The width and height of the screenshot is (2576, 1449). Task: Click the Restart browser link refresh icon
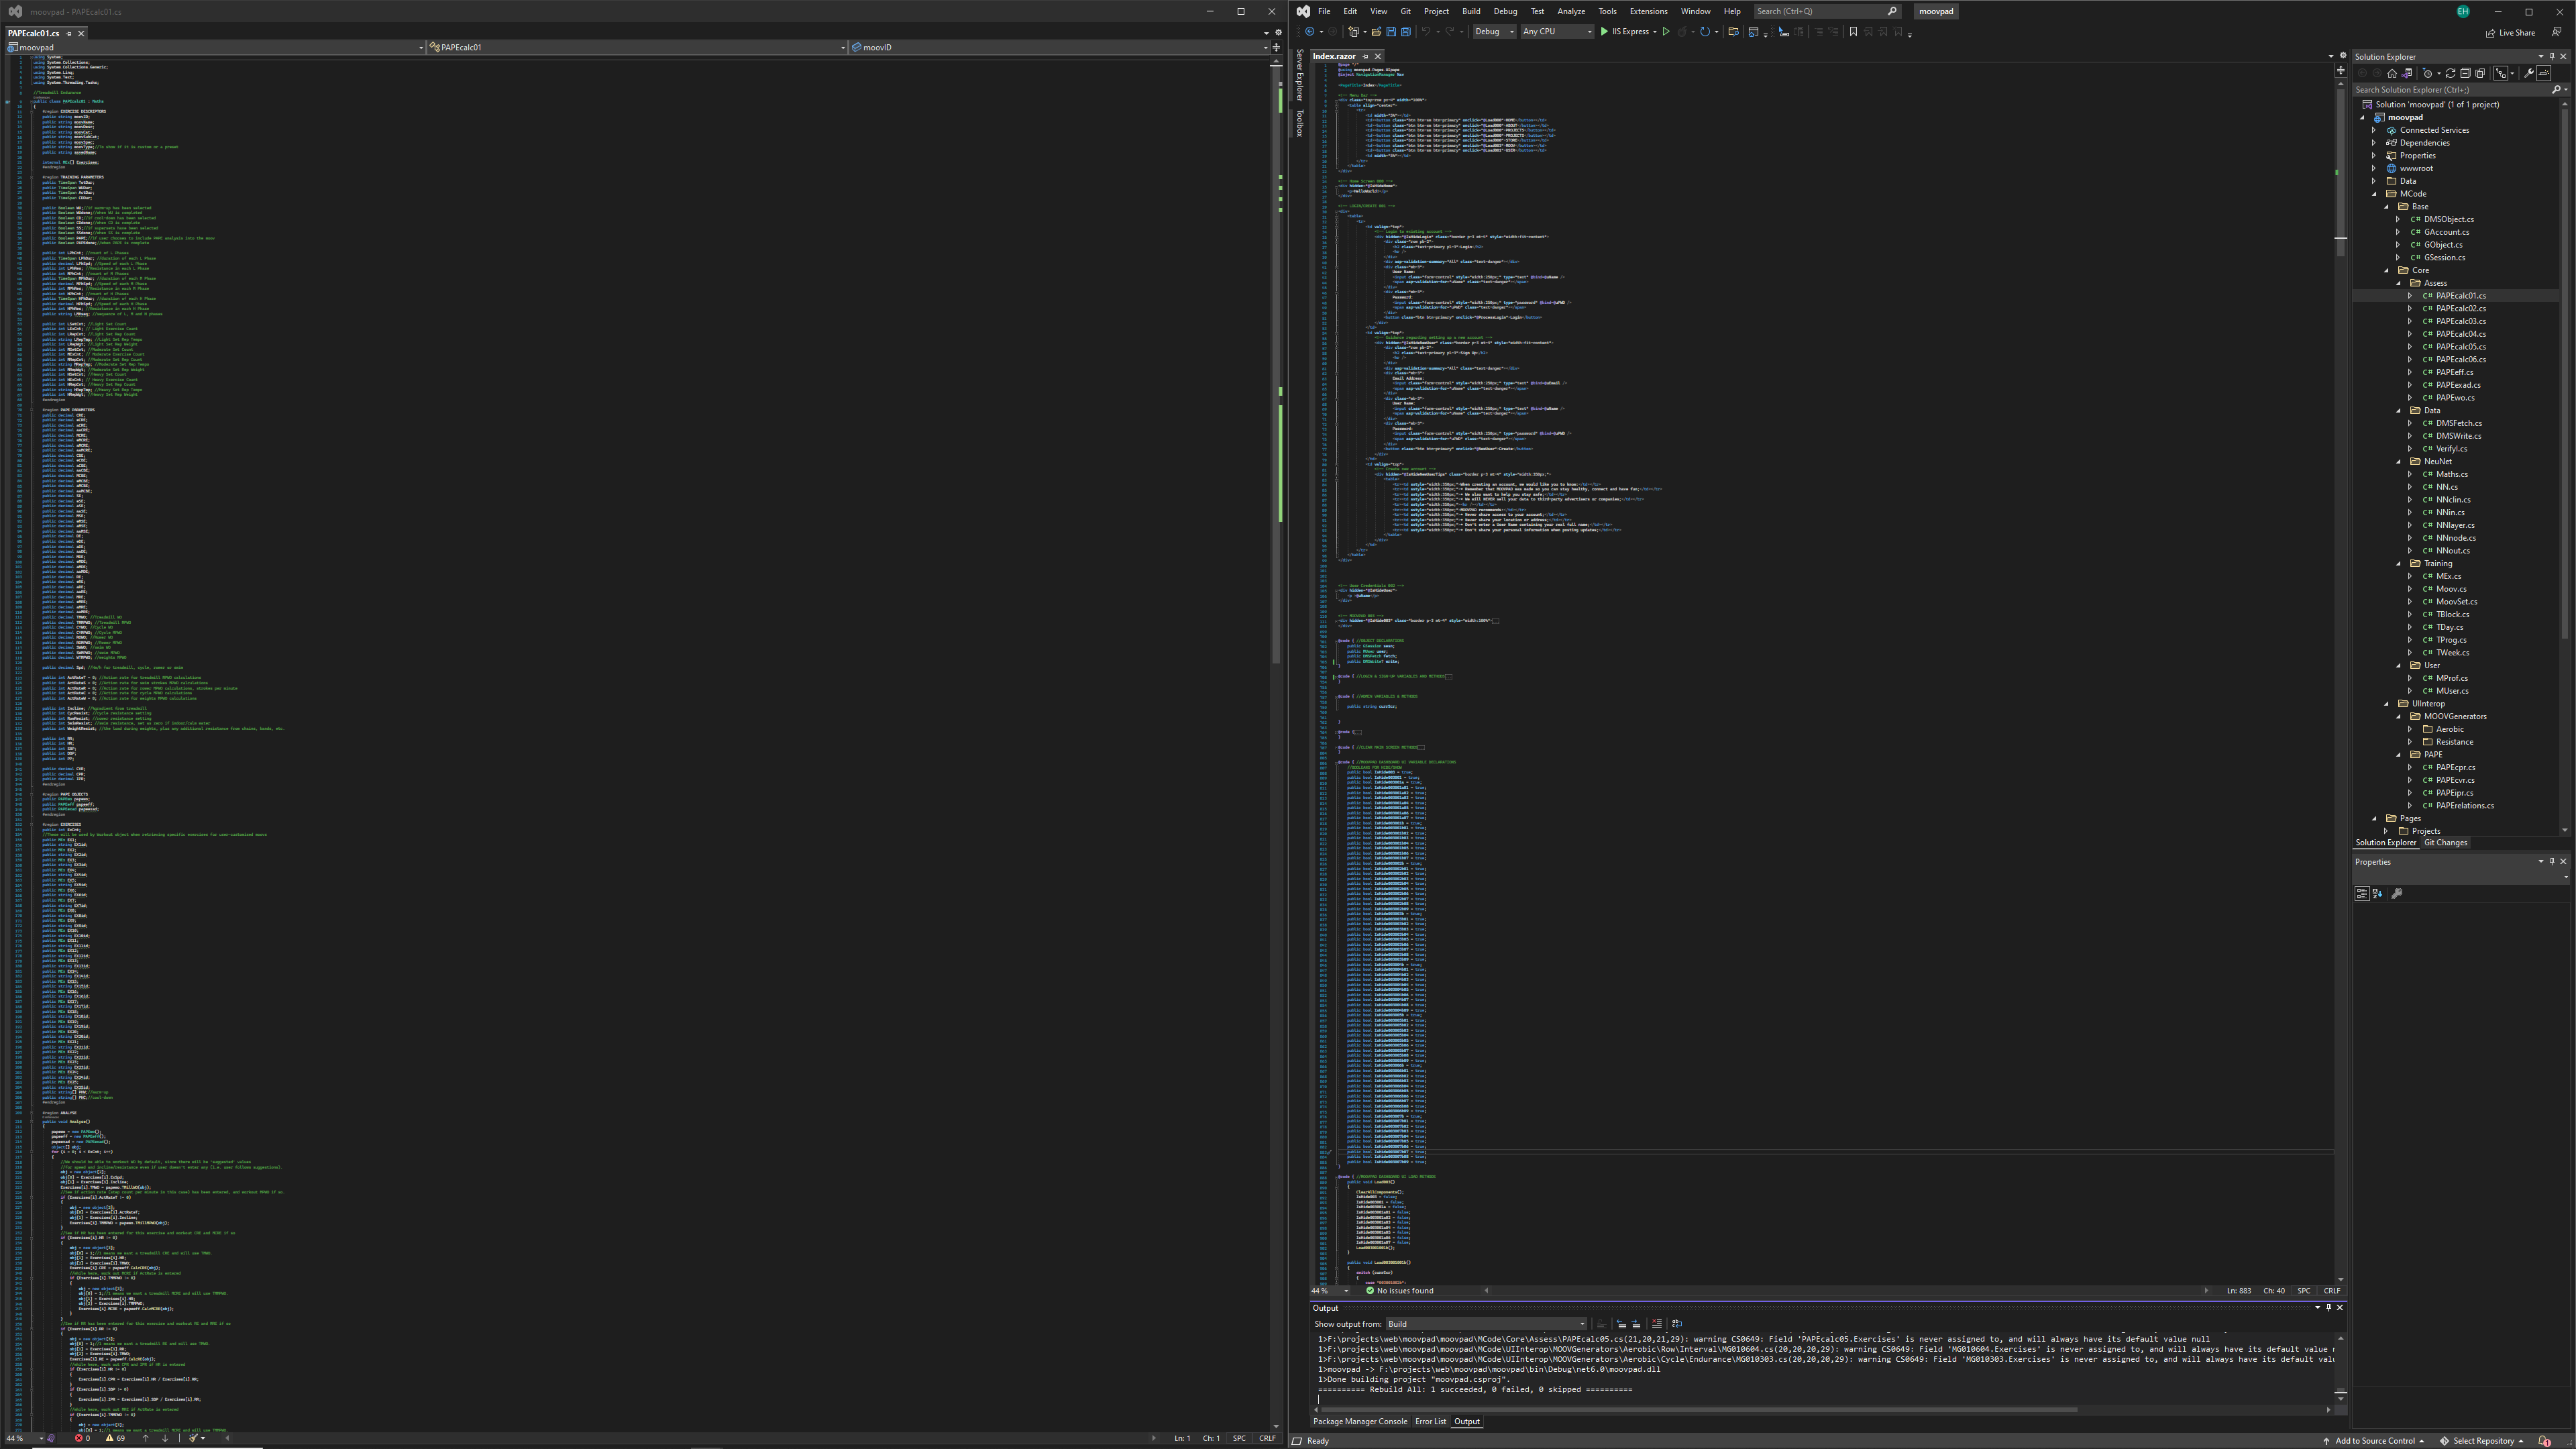click(1705, 32)
